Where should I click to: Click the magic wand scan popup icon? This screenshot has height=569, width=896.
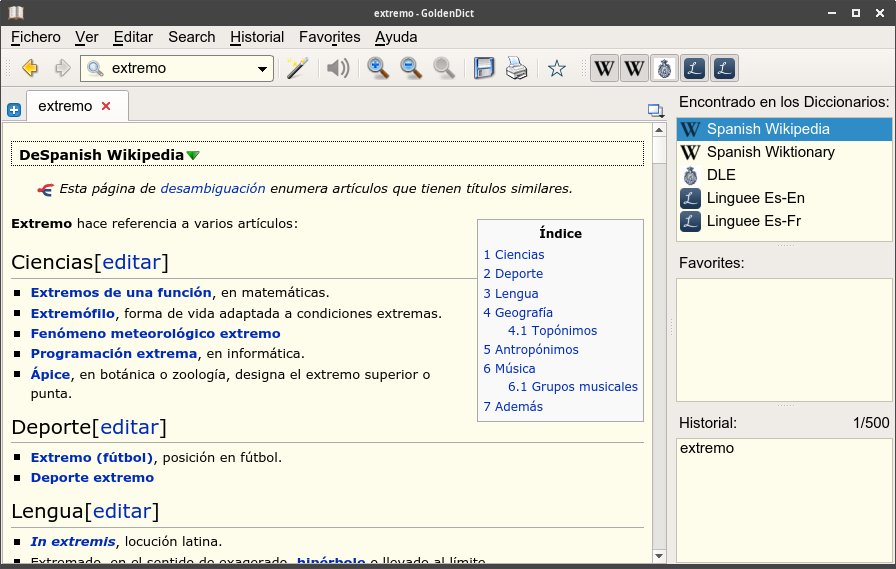[x=297, y=69]
